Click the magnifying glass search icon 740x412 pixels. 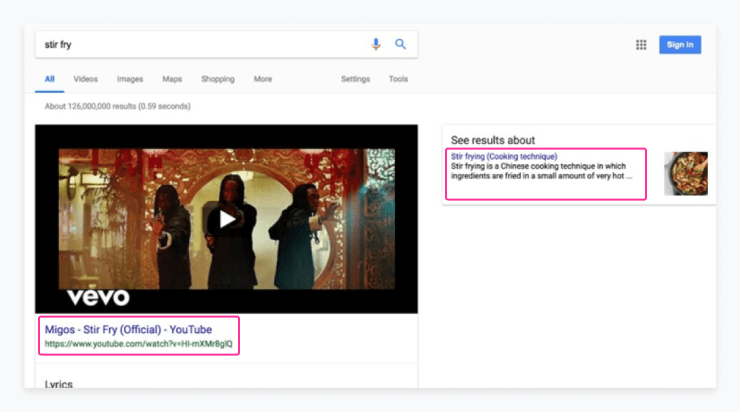[x=400, y=44]
